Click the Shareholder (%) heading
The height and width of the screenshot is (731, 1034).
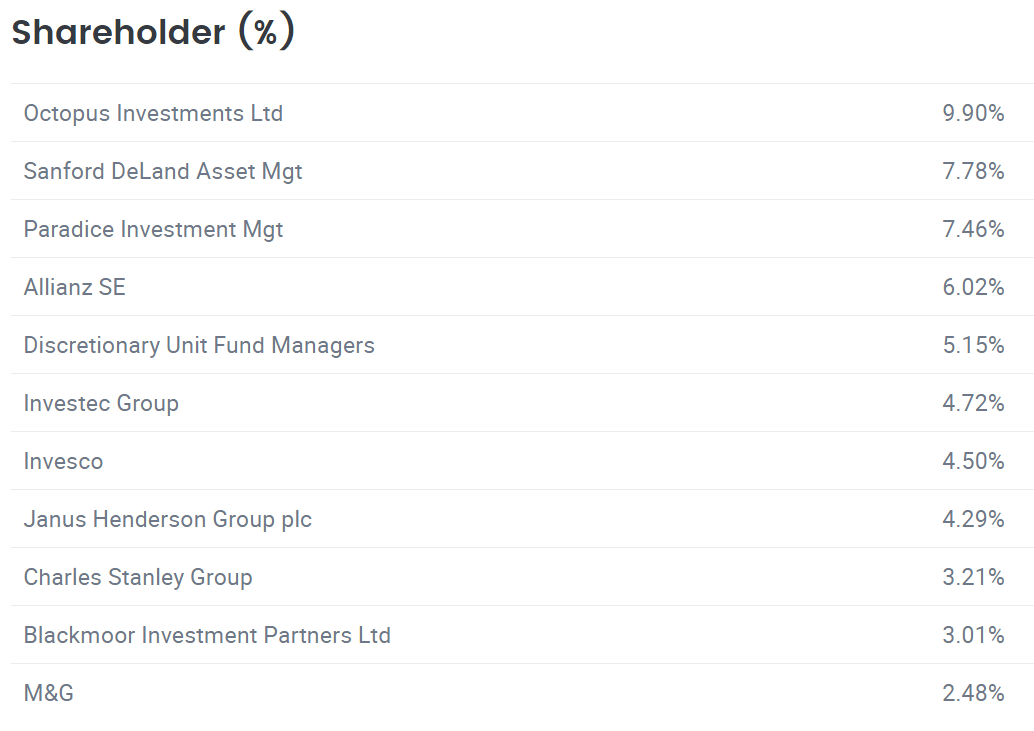click(x=153, y=32)
